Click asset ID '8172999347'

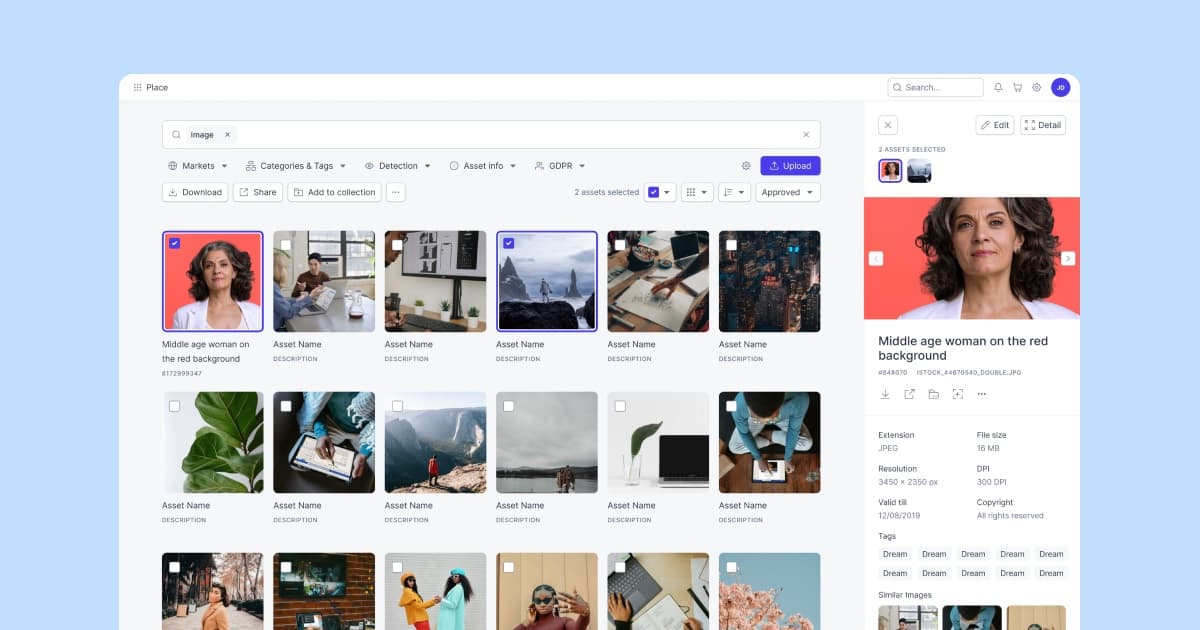click(x=182, y=373)
